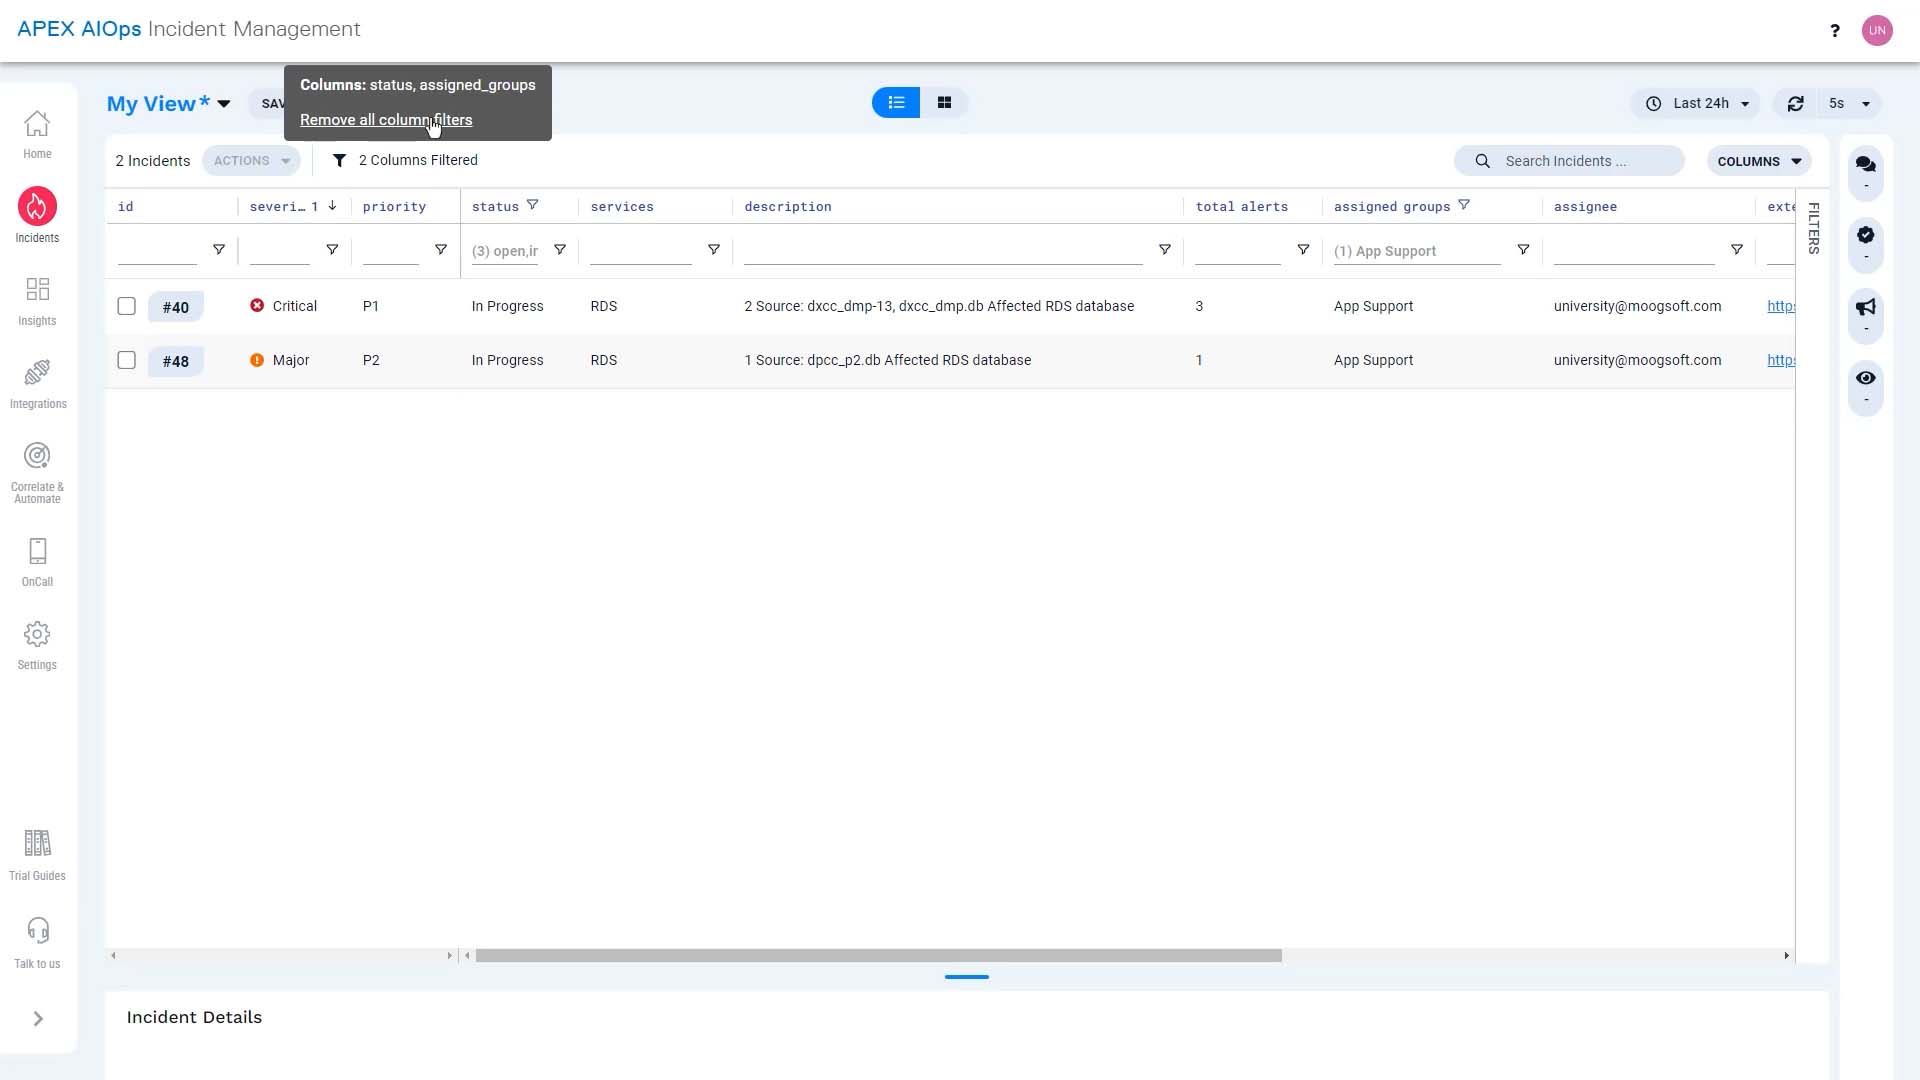Image resolution: width=1920 pixels, height=1080 pixels.
Task: Open the priority column filter funnel
Action: click(x=441, y=250)
